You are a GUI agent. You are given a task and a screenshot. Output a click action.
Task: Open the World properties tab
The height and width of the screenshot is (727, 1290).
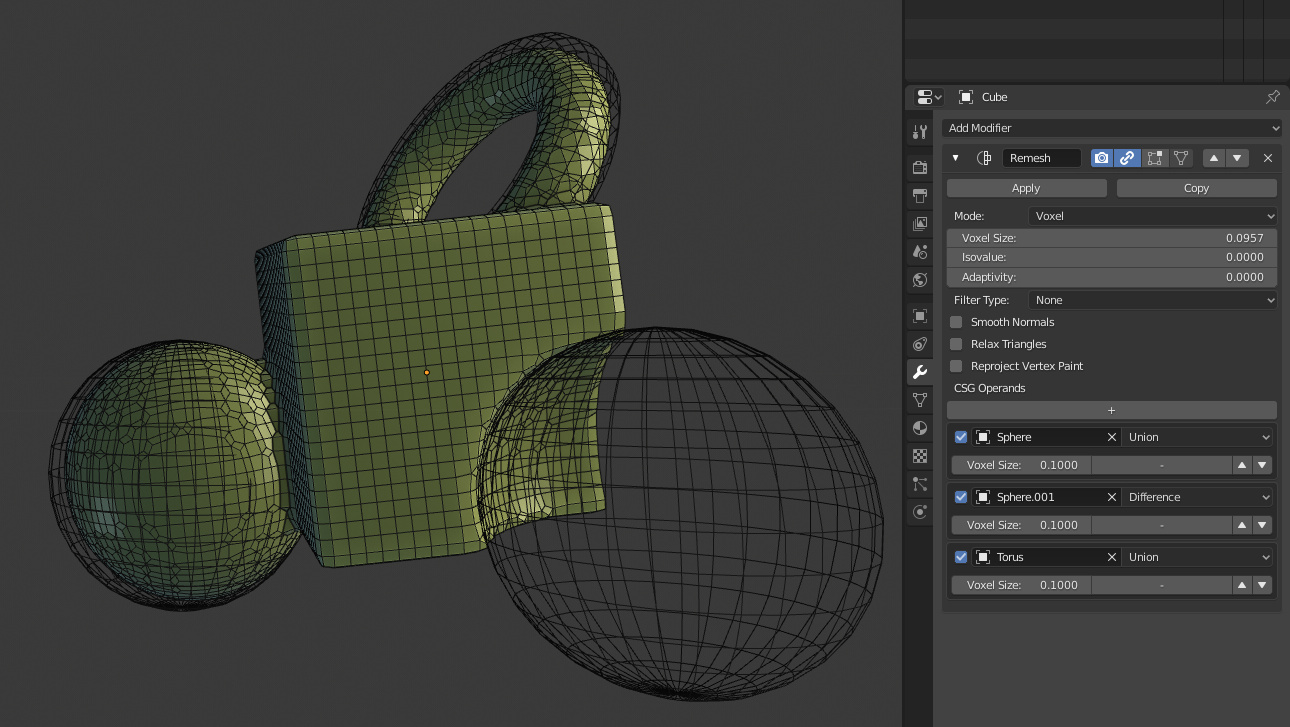point(920,280)
